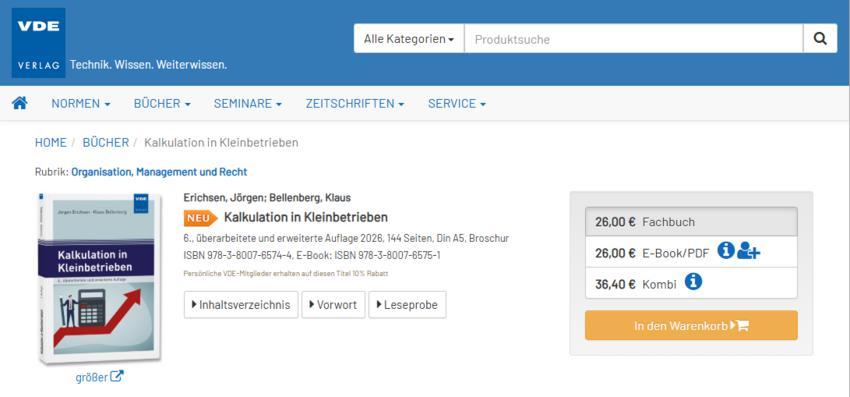The height and width of the screenshot is (397, 850).
Task: Open the Alle Kategorien dropdown
Action: tap(409, 39)
